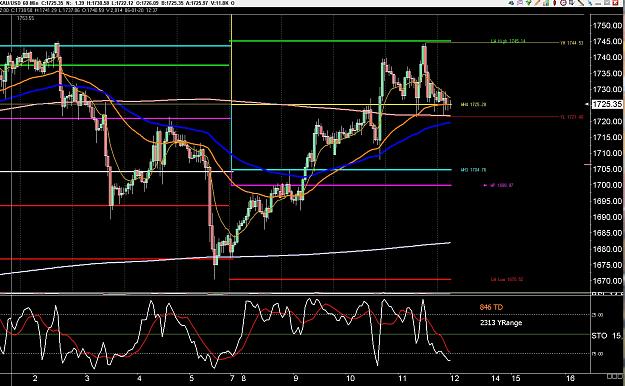Click the 1750.00 price axis label
This screenshot has width=625, height=386.
(607, 26)
